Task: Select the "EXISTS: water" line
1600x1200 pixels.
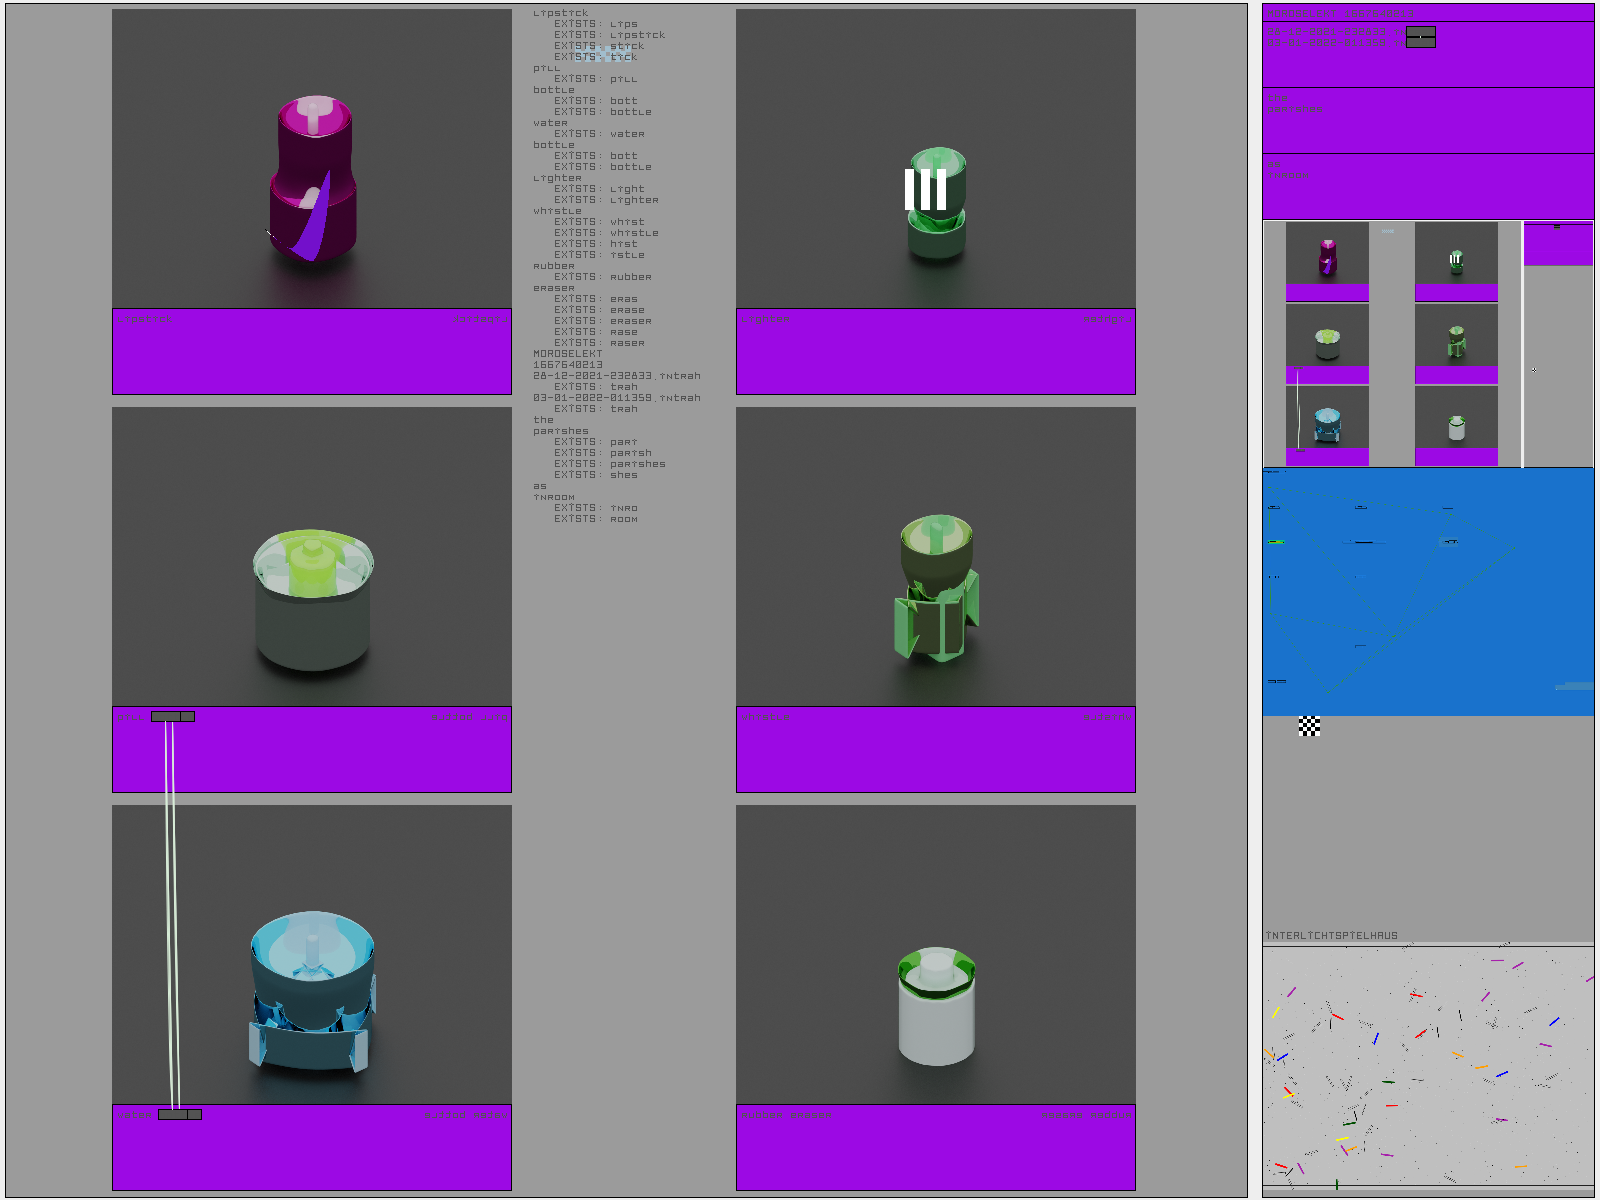Action: pos(599,134)
